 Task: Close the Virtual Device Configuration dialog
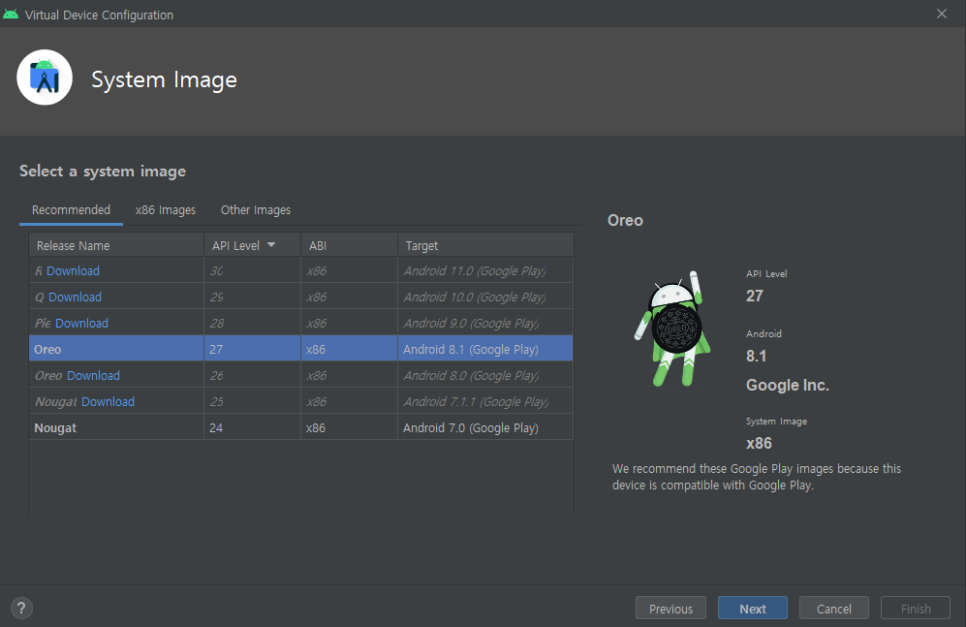point(942,14)
